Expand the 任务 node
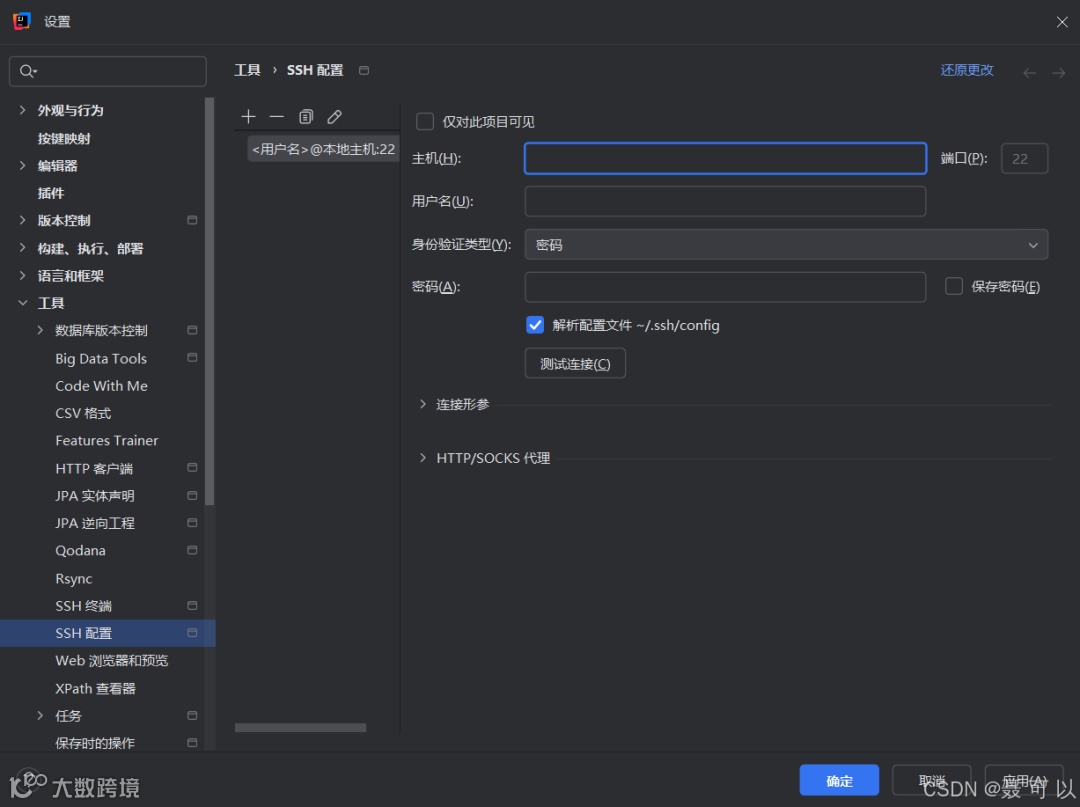The image size is (1080, 807). coord(40,716)
